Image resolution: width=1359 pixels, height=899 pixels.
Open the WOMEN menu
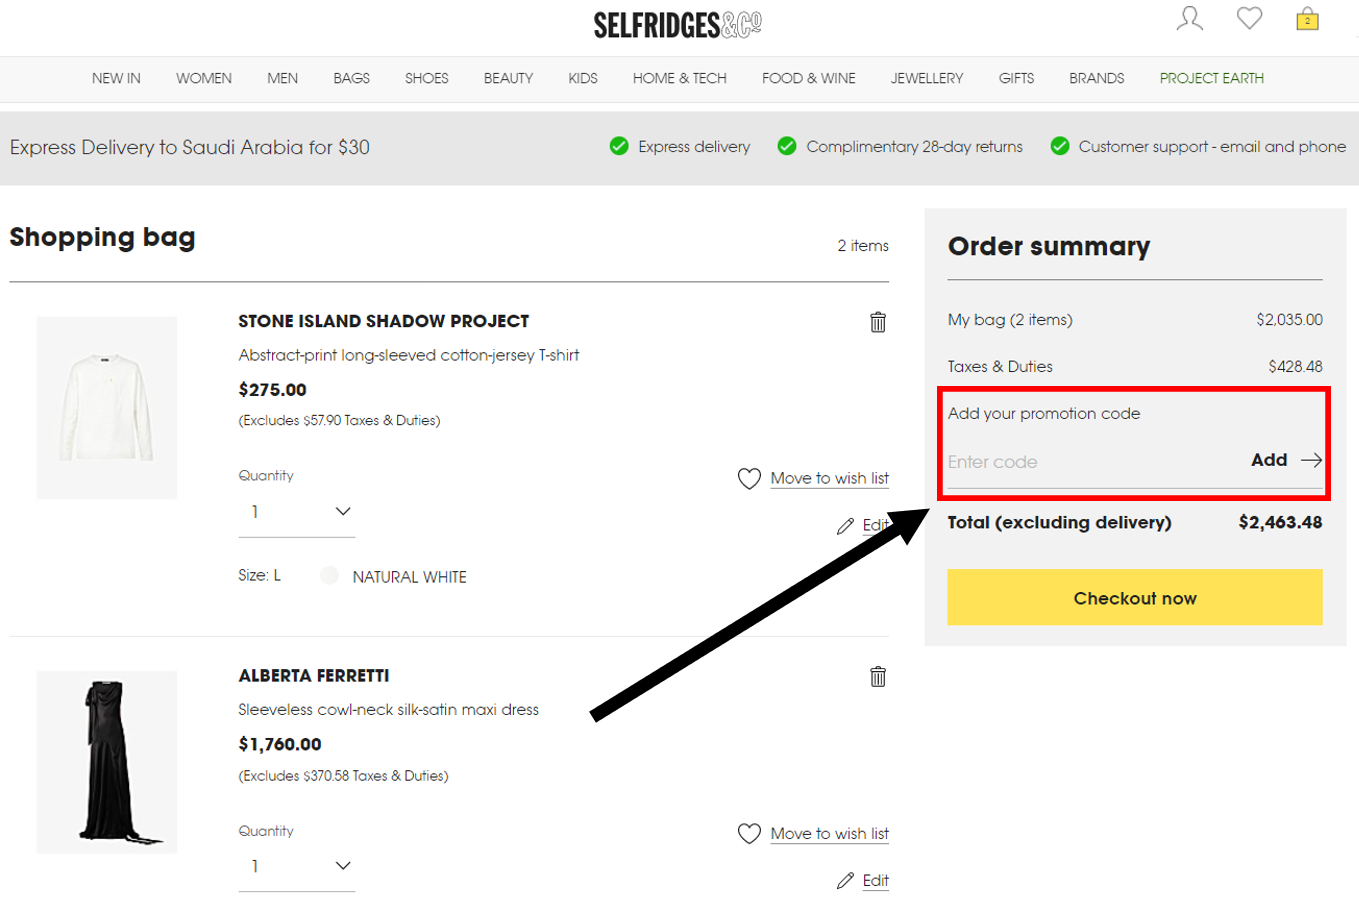[204, 78]
